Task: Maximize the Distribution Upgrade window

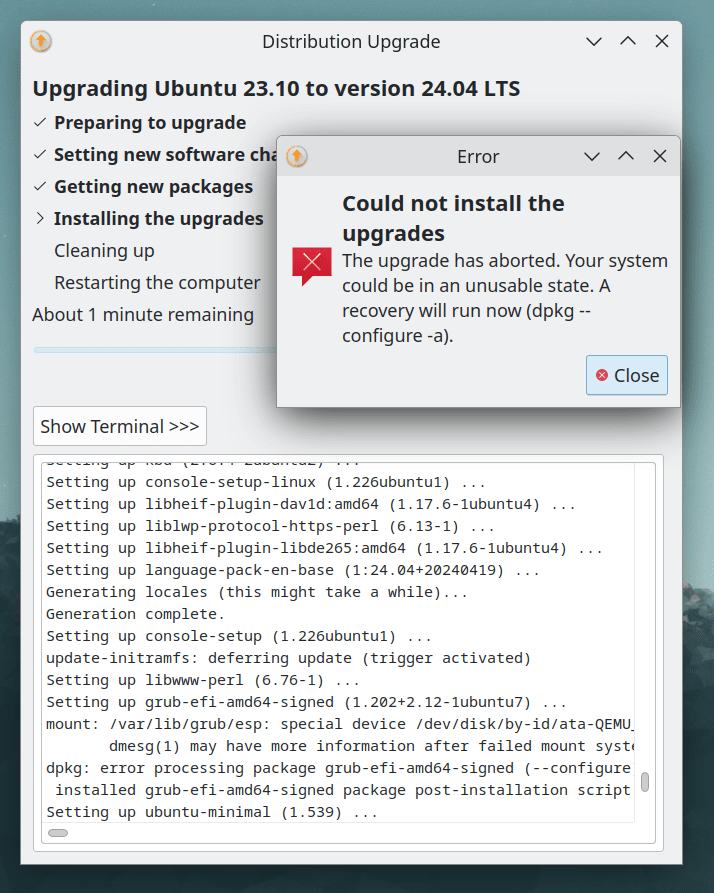Action: (x=628, y=42)
